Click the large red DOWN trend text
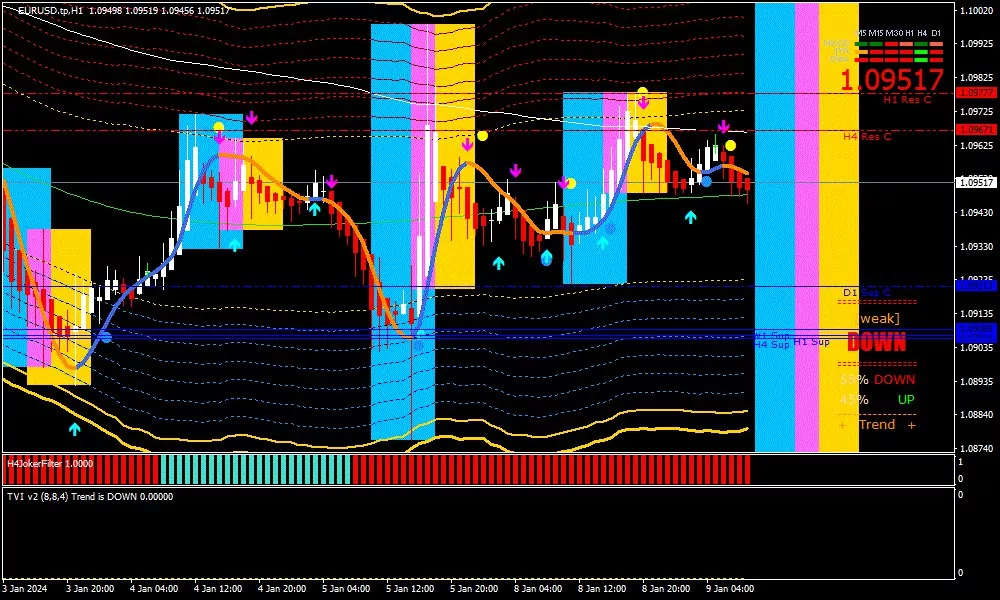This screenshot has width=1000, height=600. (876, 343)
